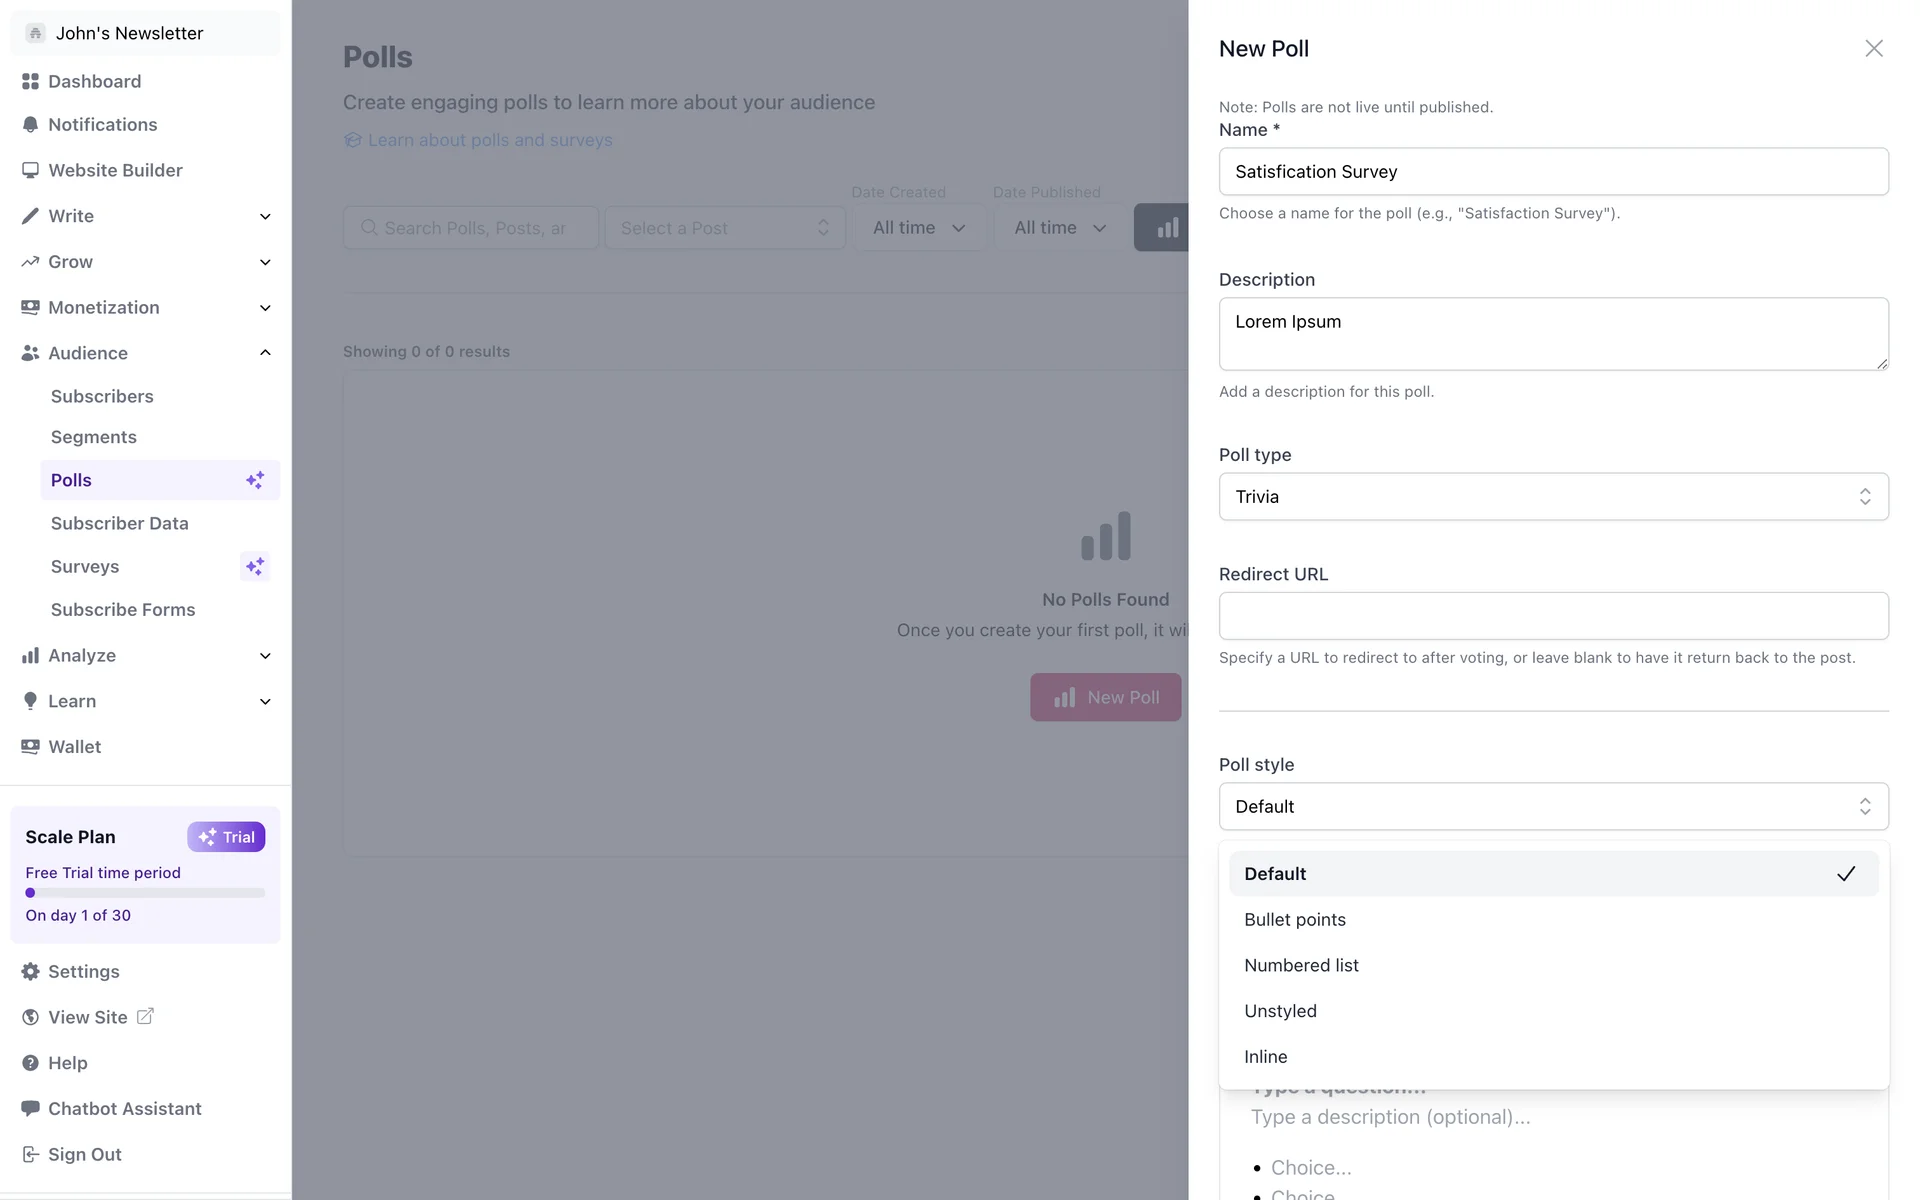Viewport: 1920px width, 1200px height.
Task: Choose Numbered list style option
Action: tap(1300, 966)
